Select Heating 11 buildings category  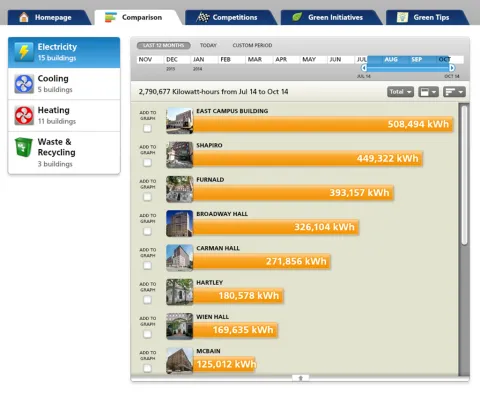(64, 115)
